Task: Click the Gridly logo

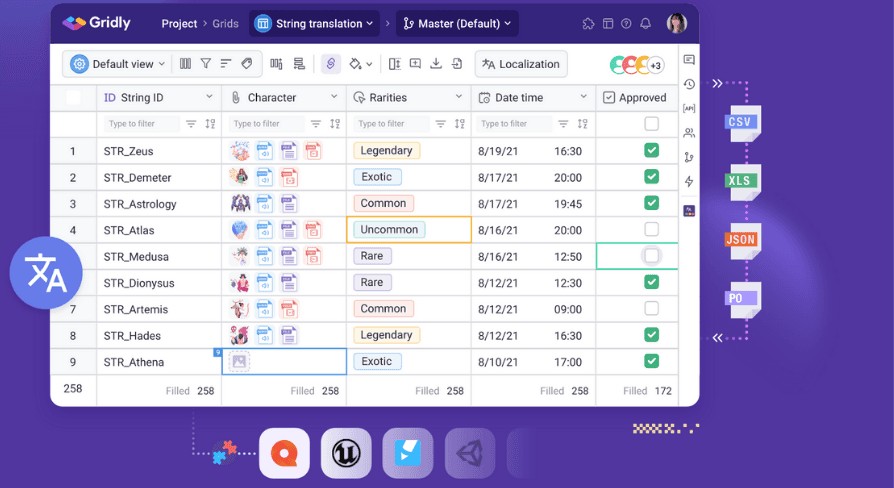Action: [96, 23]
